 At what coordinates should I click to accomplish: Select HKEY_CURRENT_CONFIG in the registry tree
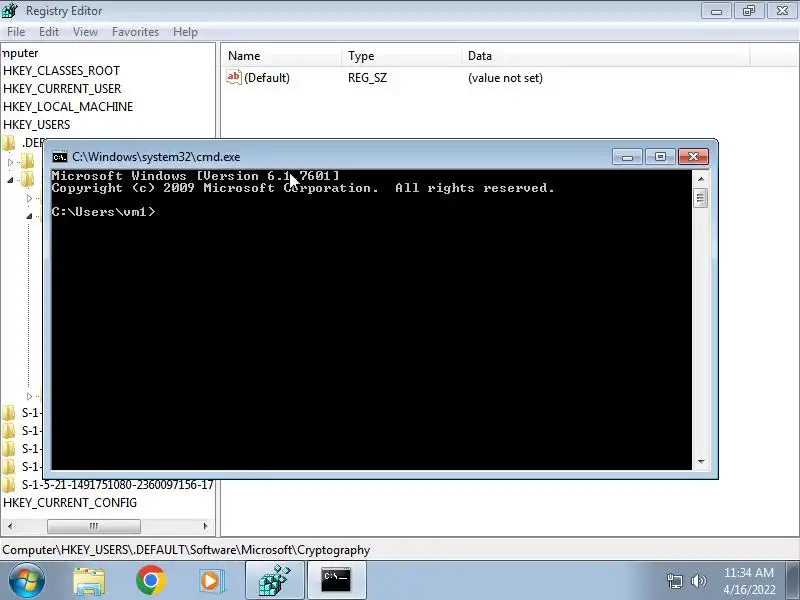click(70, 503)
